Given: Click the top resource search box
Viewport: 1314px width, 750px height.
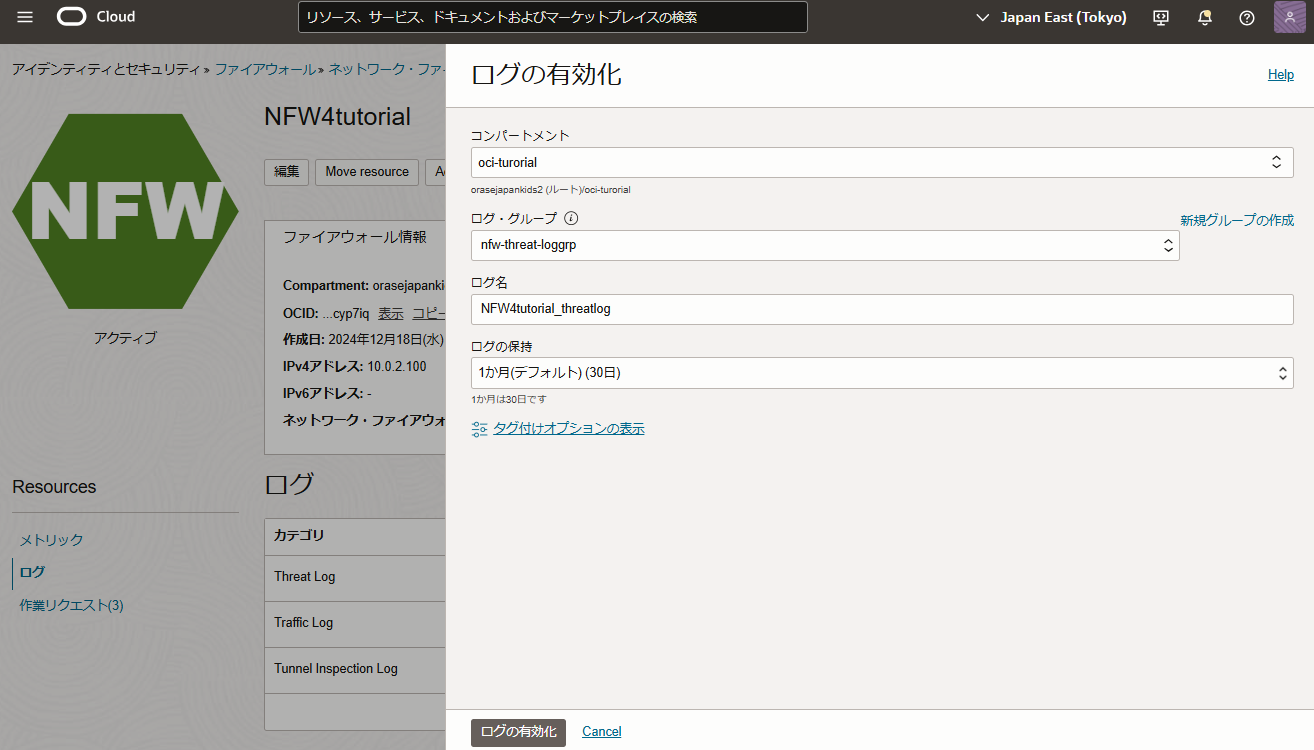Looking at the screenshot, I should point(552,17).
